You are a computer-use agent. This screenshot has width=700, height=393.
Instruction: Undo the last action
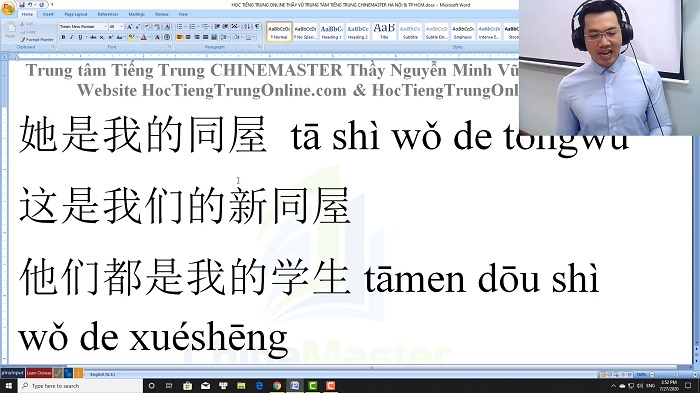pos(30,5)
